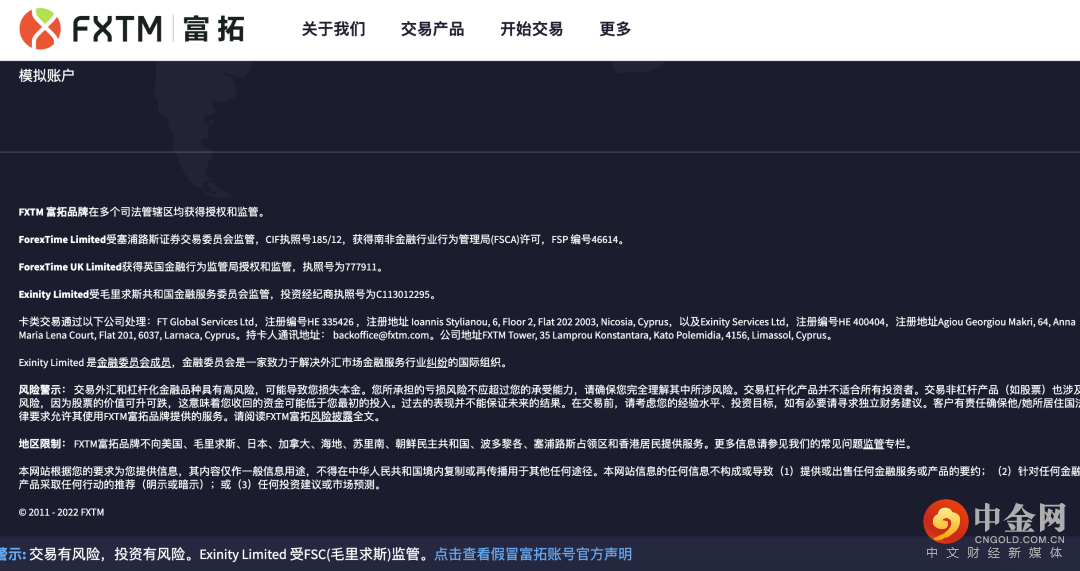Click the 地区限制 label

point(42,444)
